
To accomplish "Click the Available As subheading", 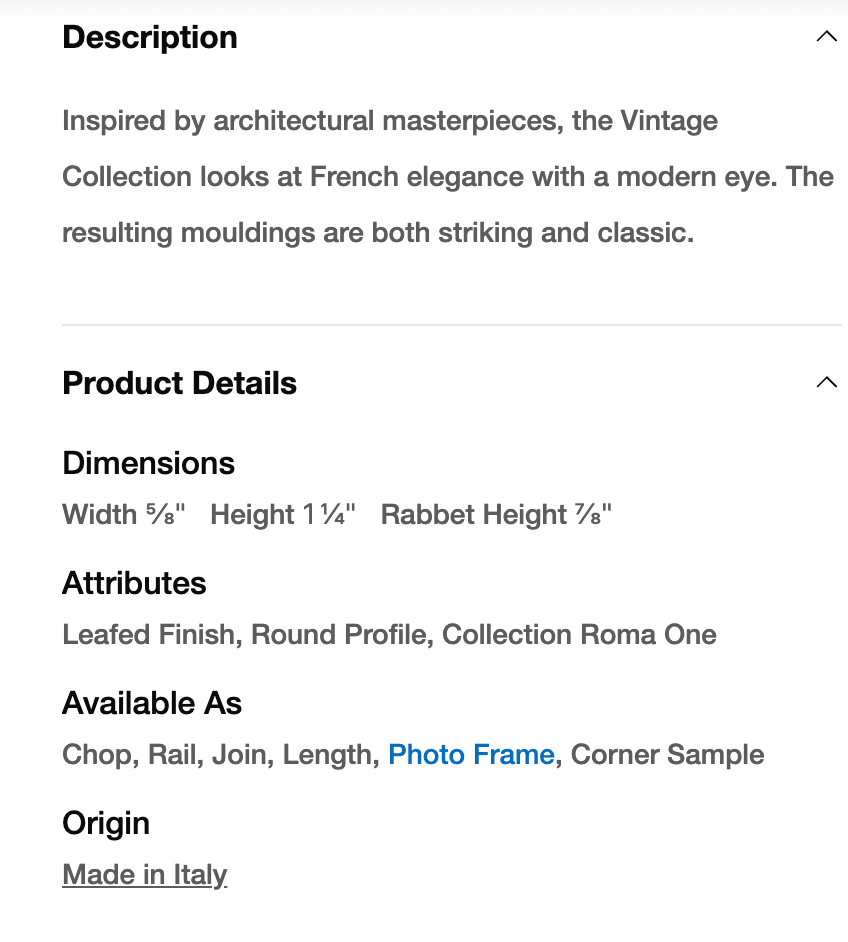I will pyautogui.click(x=152, y=703).
